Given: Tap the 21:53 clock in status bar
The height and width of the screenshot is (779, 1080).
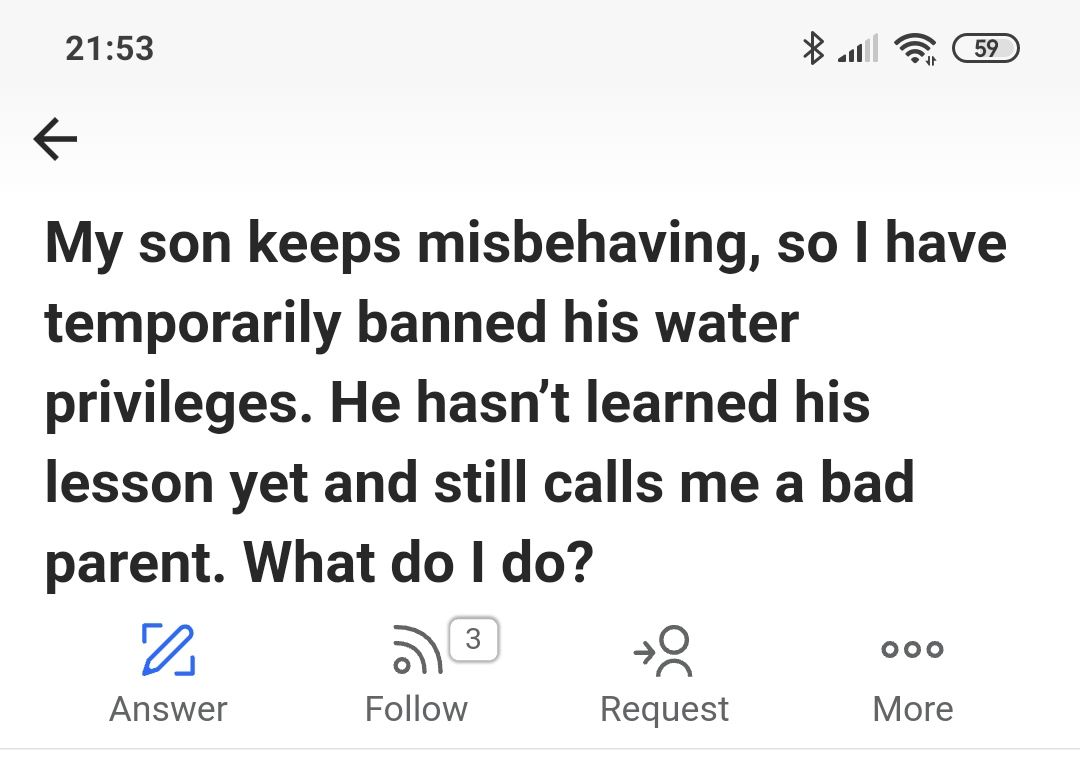Looking at the screenshot, I should click(110, 48).
